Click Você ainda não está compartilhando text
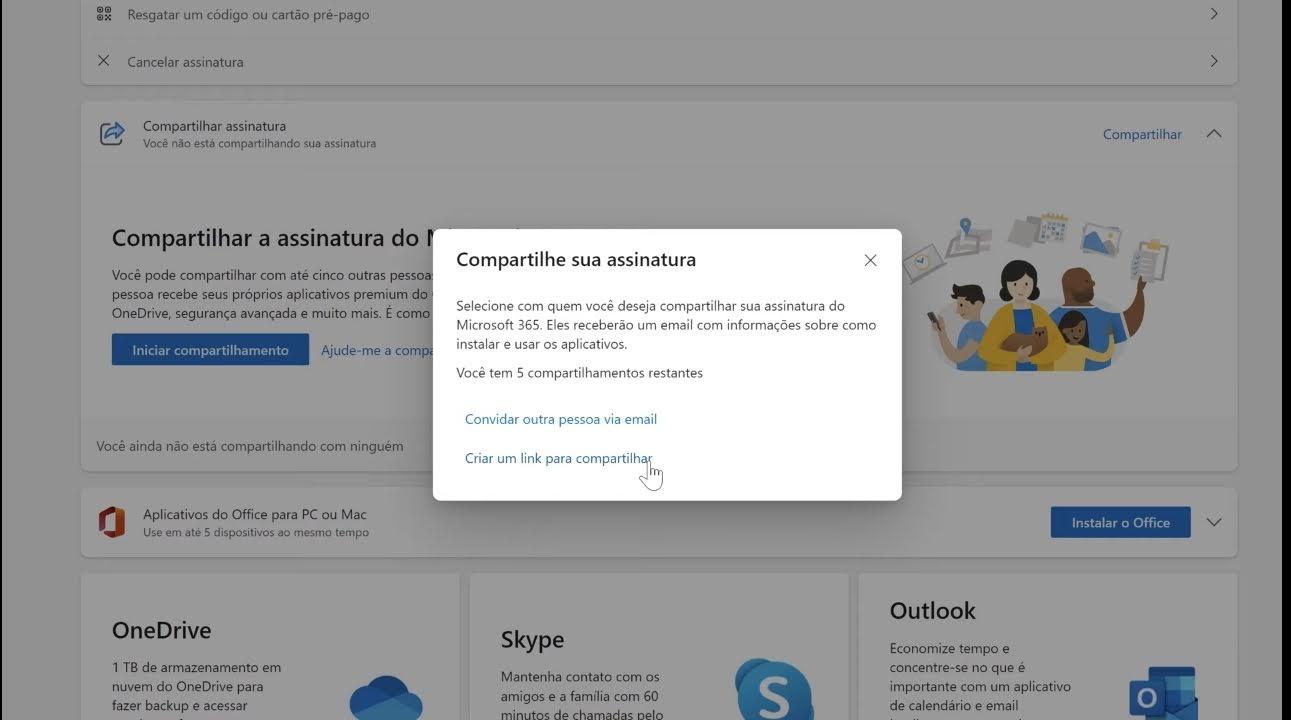The image size is (1291, 720). point(250,446)
